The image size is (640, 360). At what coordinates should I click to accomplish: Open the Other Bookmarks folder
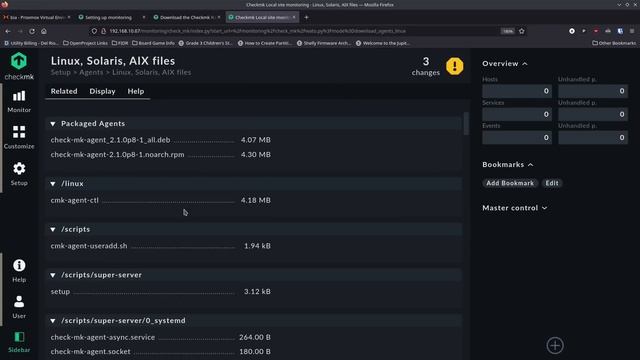pyautogui.click(x=614, y=43)
